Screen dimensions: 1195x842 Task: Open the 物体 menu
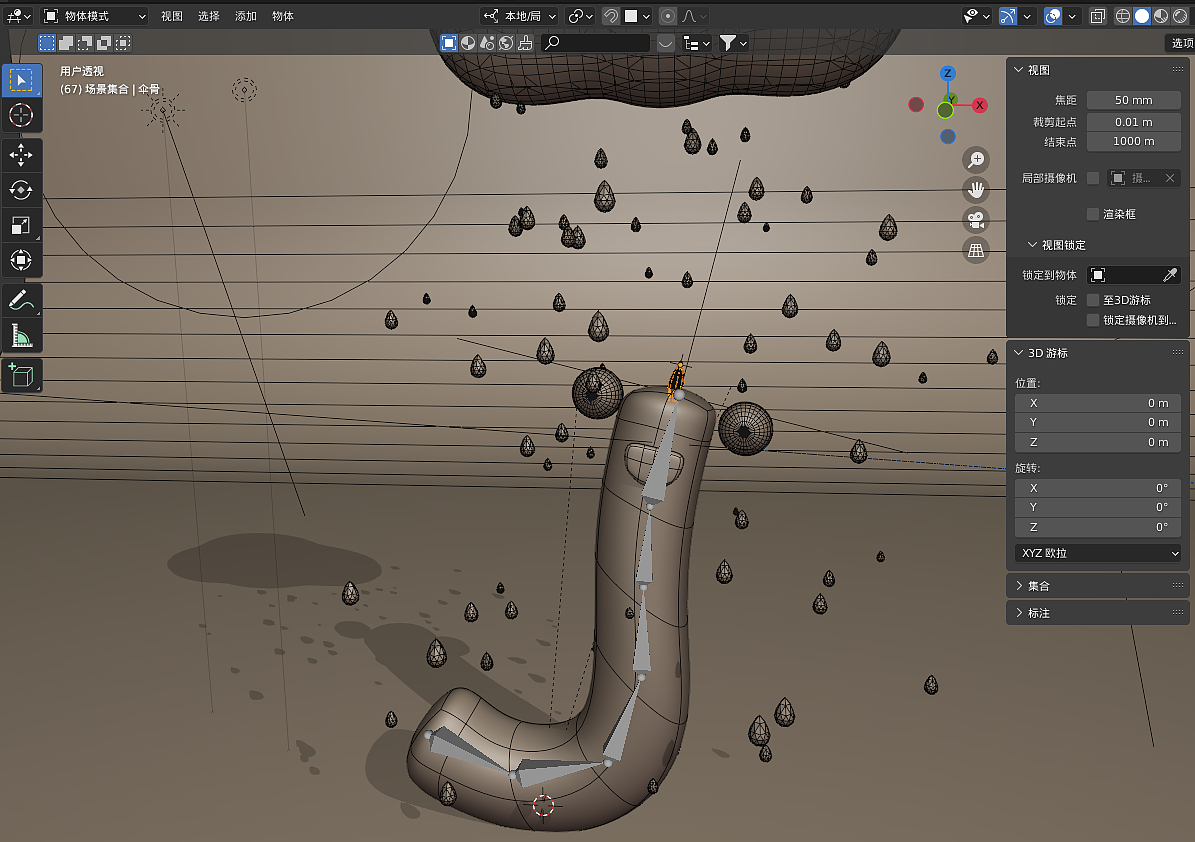coord(283,16)
